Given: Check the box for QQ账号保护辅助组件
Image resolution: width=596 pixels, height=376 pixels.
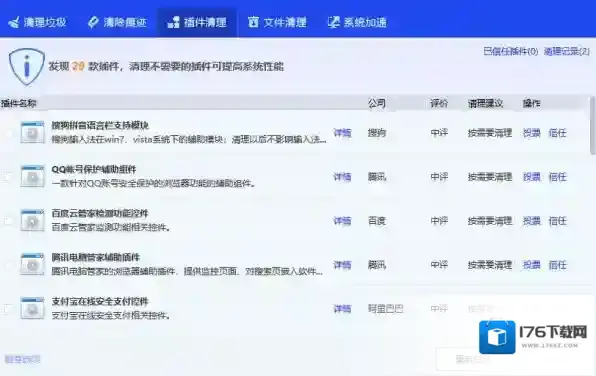Looking at the screenshot, I should [x=8, y=177].
